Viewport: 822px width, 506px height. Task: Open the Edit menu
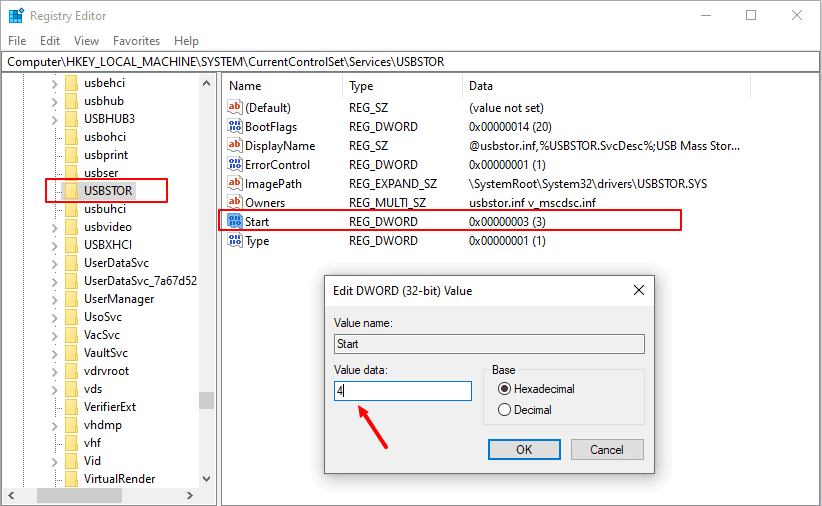tap(50, 40)
